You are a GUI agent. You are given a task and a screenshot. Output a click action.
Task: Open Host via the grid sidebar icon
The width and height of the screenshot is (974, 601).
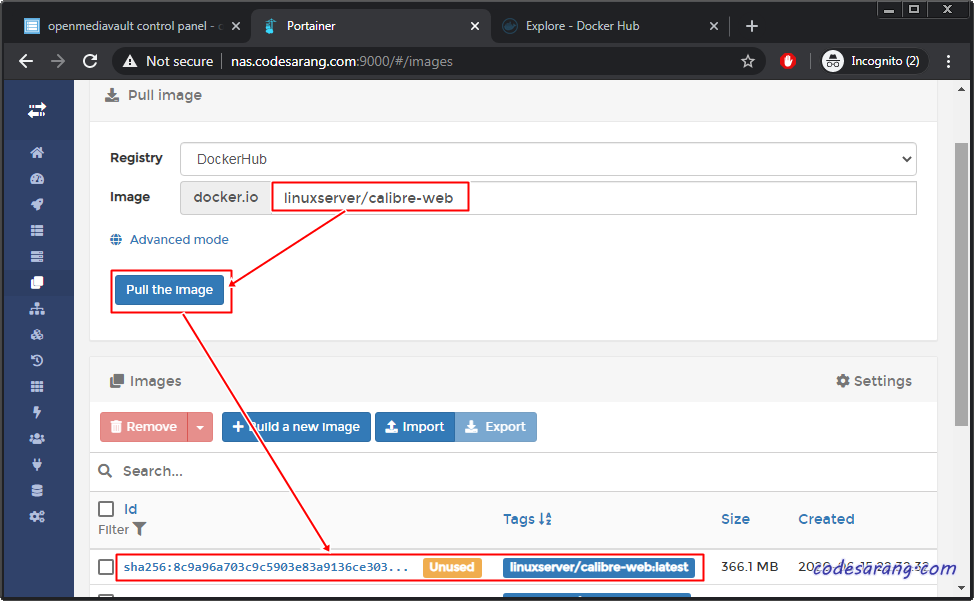(37, 386)
